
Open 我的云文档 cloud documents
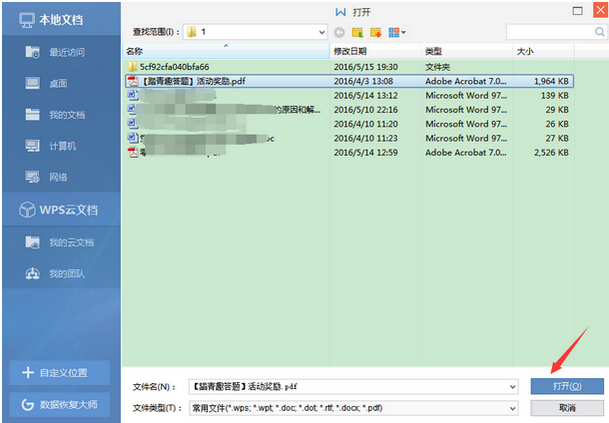[x=61, y=242]
